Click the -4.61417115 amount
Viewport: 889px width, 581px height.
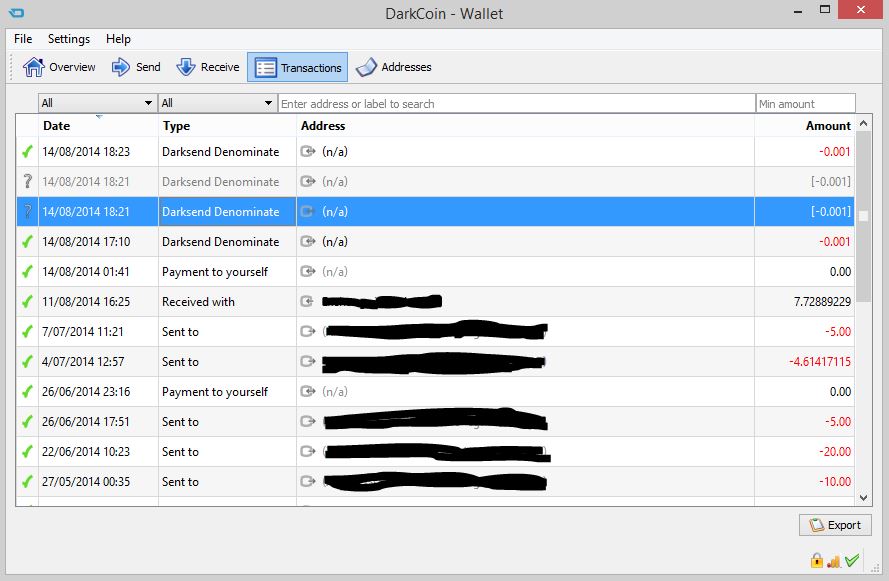pos(820,362)
